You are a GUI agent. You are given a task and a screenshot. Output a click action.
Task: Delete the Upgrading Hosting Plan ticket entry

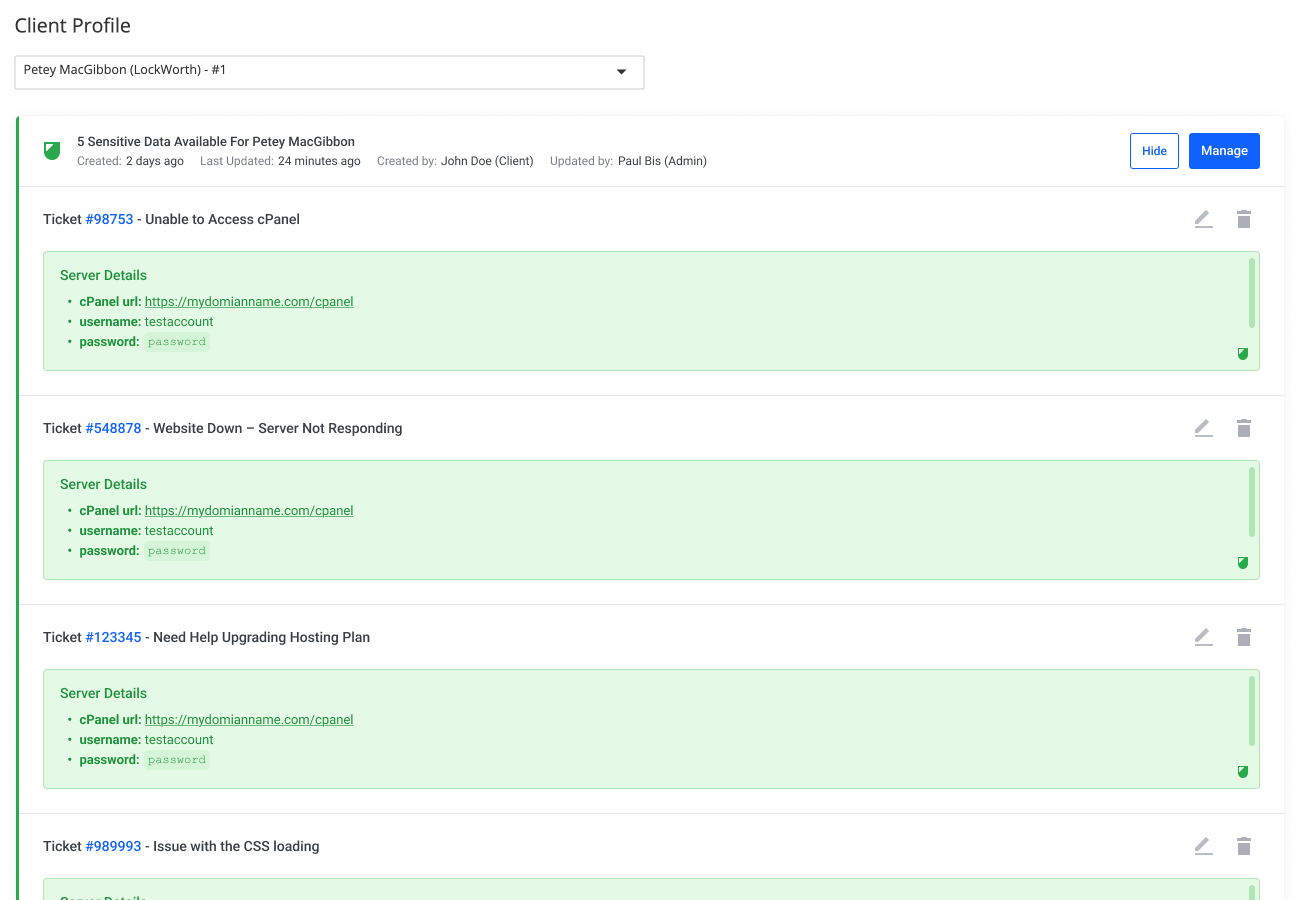(1244, 637)
